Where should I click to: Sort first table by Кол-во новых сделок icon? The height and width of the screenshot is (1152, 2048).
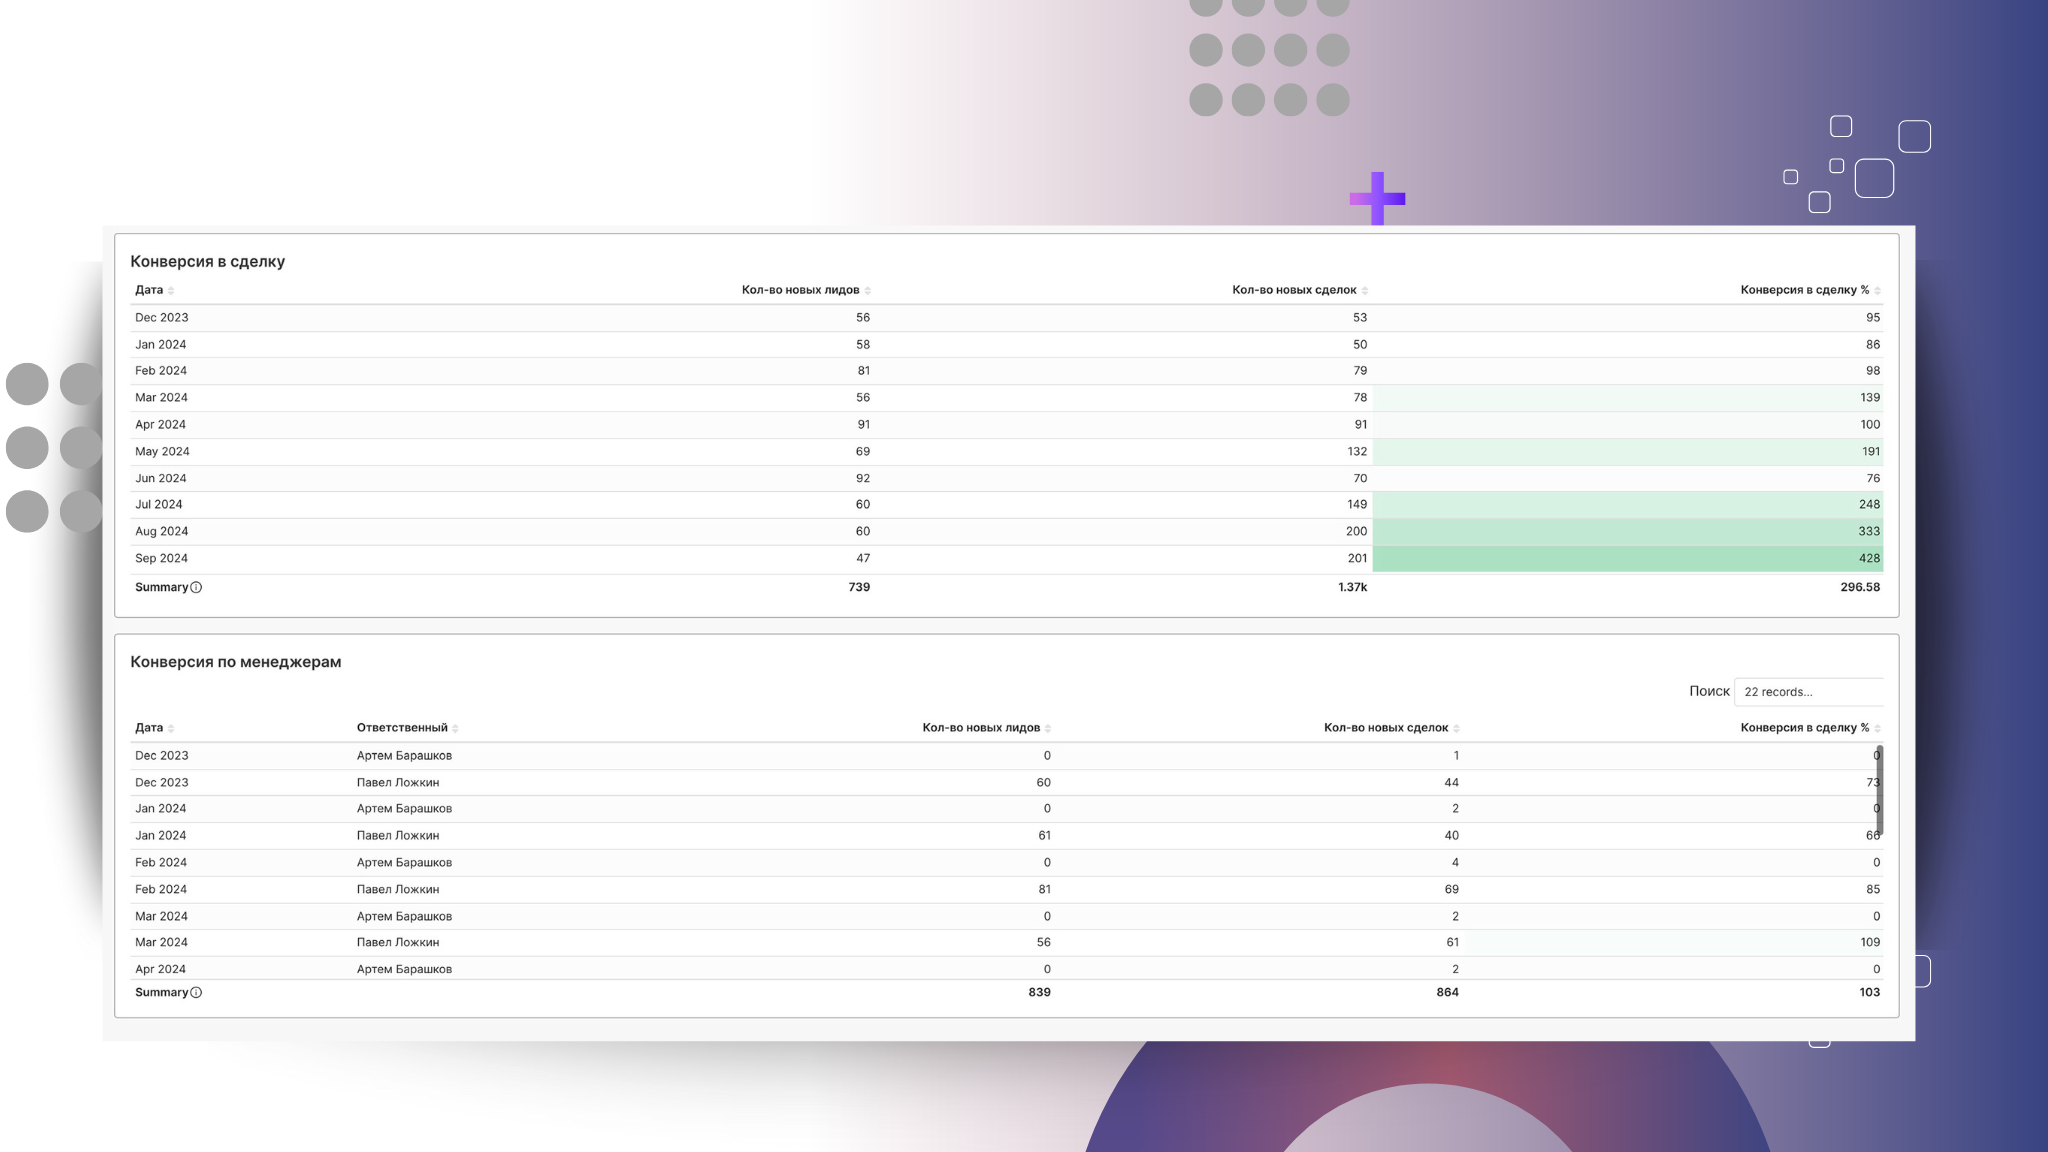(x=1364, y=291)
